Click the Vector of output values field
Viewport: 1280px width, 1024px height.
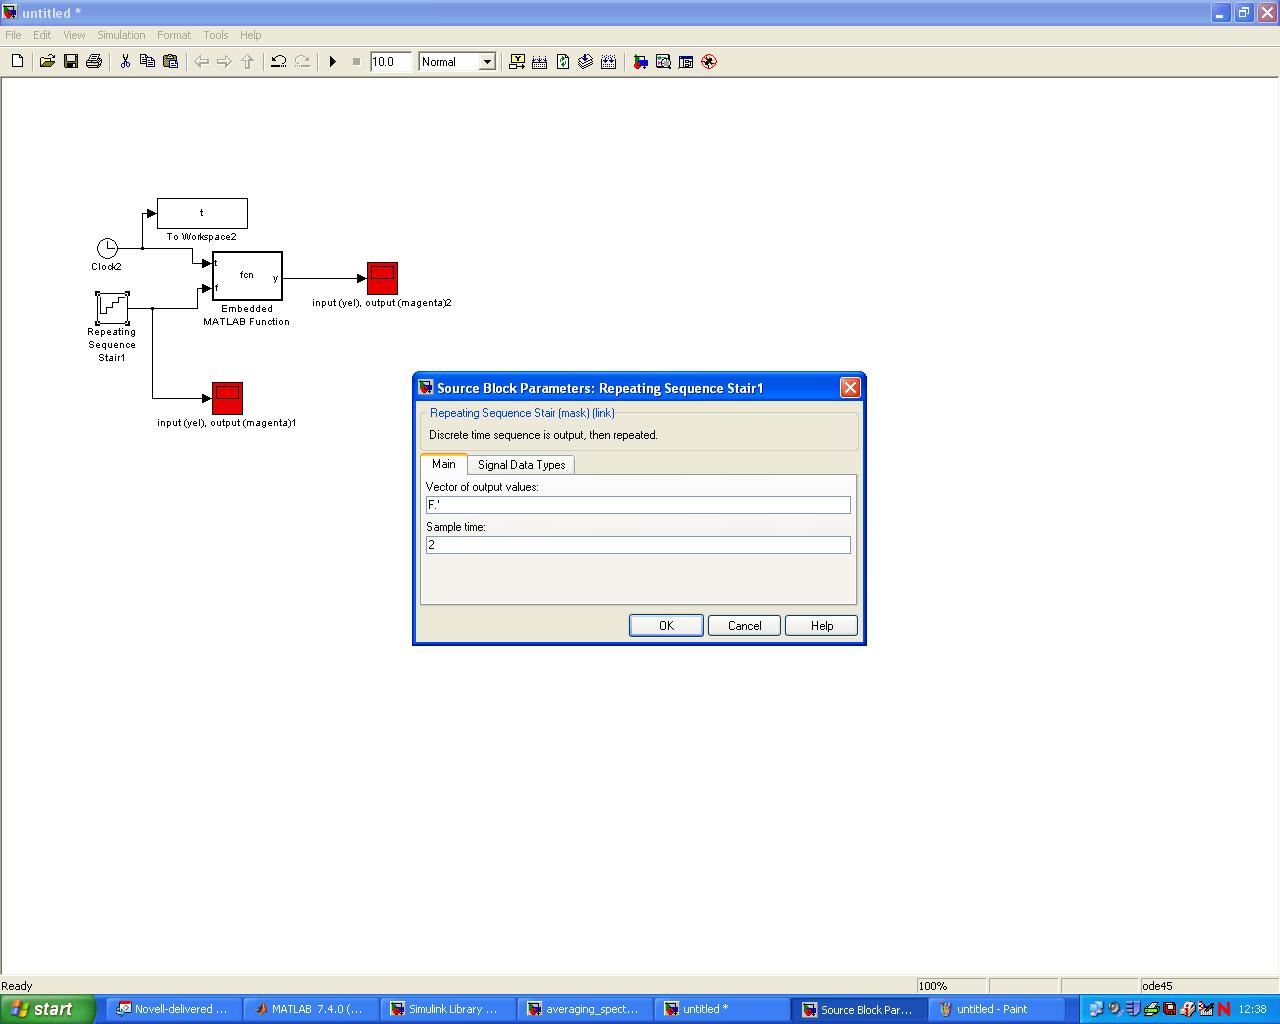638,505
